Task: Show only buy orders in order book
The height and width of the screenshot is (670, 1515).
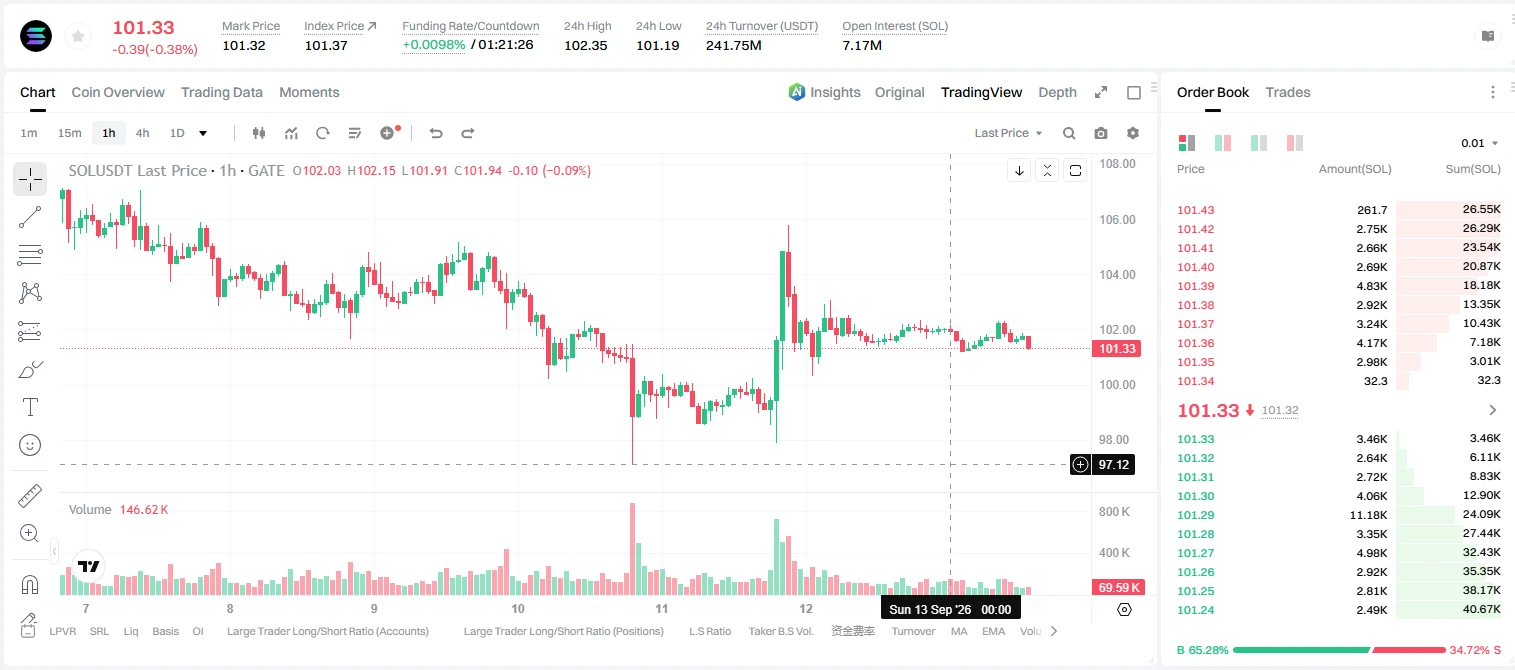Action: tap(1259, 143)
